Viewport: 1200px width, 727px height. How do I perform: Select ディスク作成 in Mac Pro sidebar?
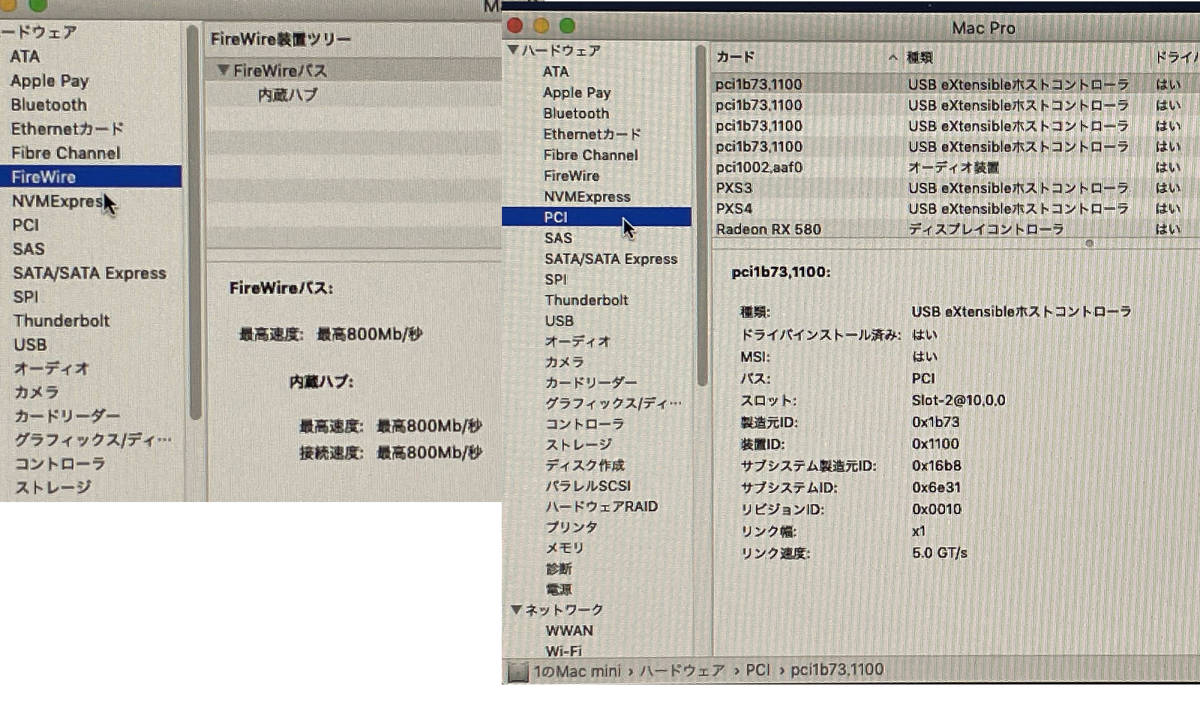(x=585, y=466)
